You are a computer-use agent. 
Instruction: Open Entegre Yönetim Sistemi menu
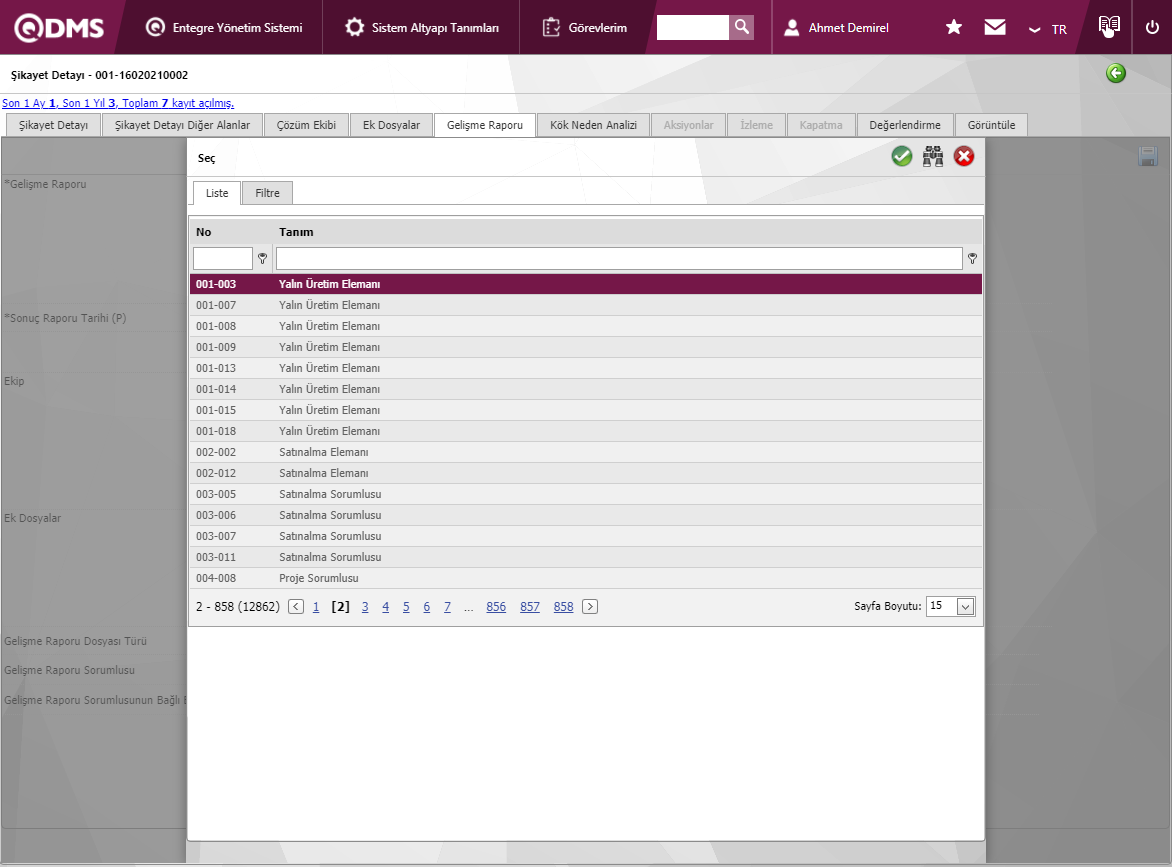(224, 28)
